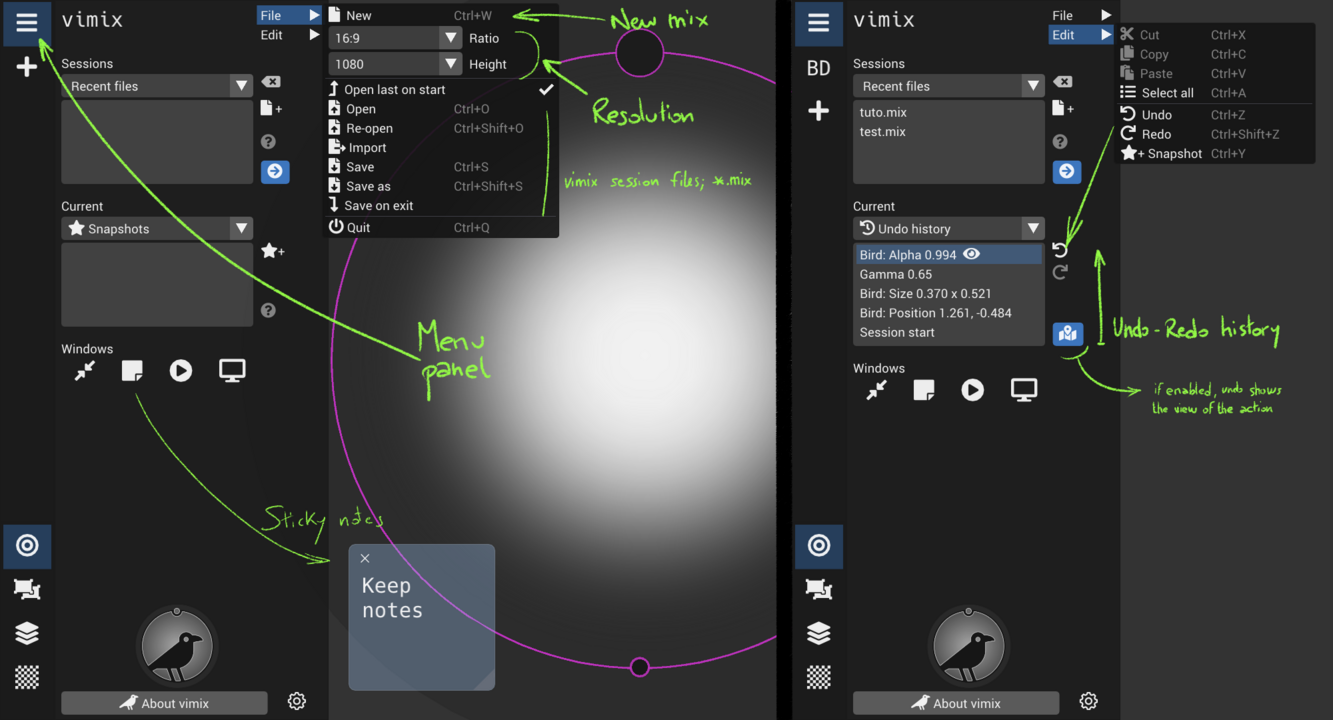This screenshot has height=720, width=1333.
Task: Select Layers view icon in right window sidebar
Action: point(819,634)
